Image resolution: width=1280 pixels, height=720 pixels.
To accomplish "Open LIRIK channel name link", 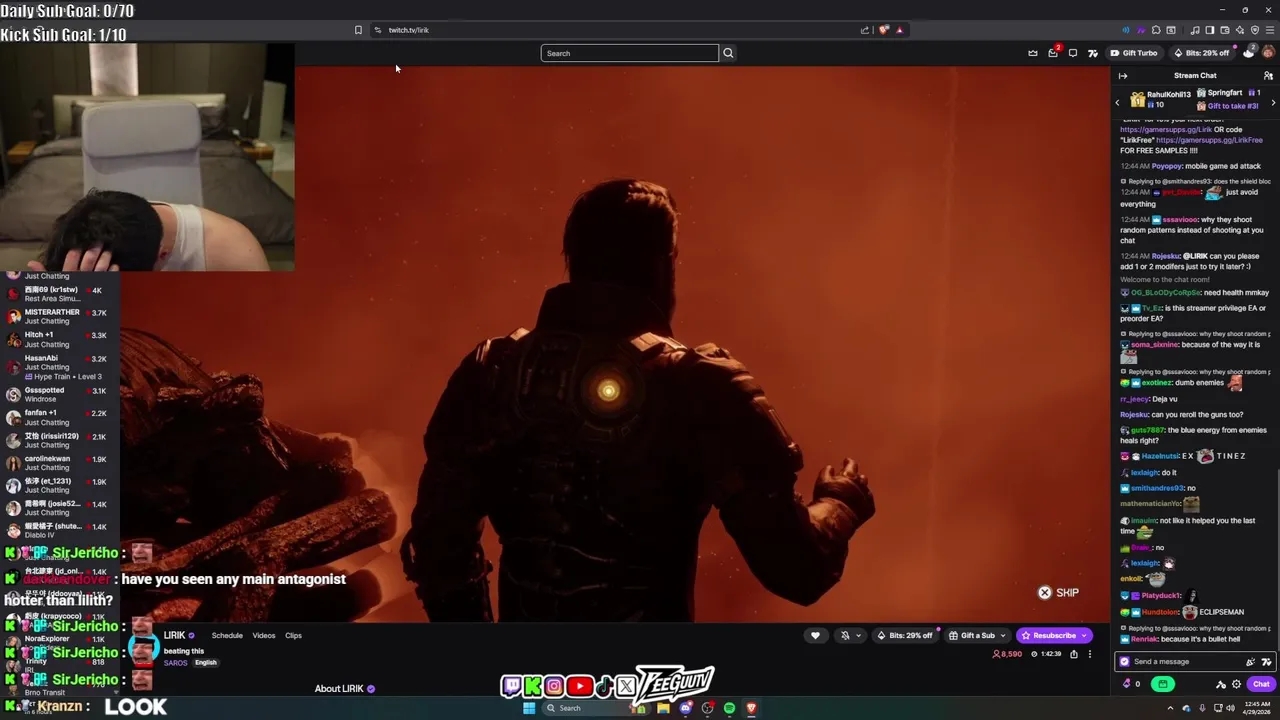I will (x=175, y=636).
